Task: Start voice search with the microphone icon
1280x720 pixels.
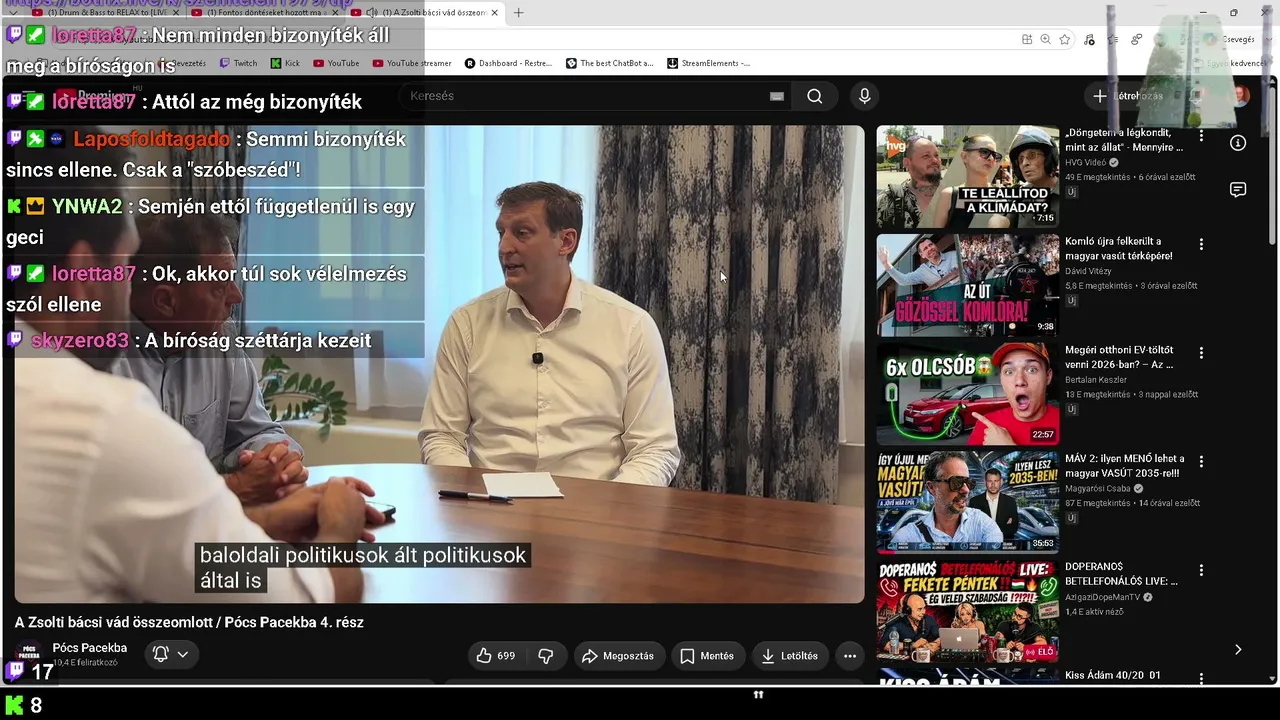Action: click(x=865, y=96)
